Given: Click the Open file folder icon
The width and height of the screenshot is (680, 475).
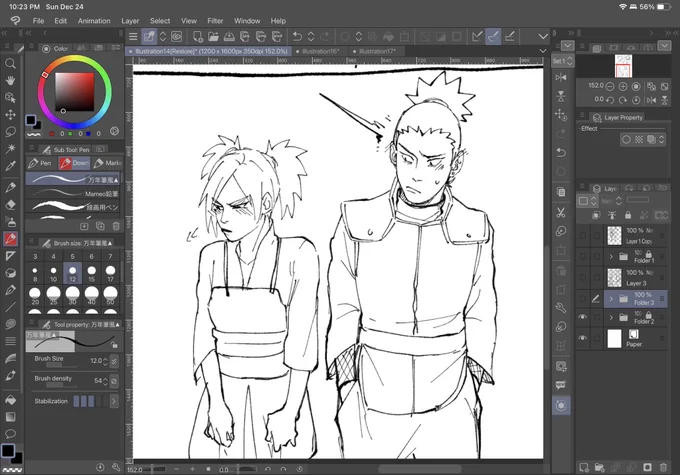Looking at the screenshot, I should coord(213,36).
